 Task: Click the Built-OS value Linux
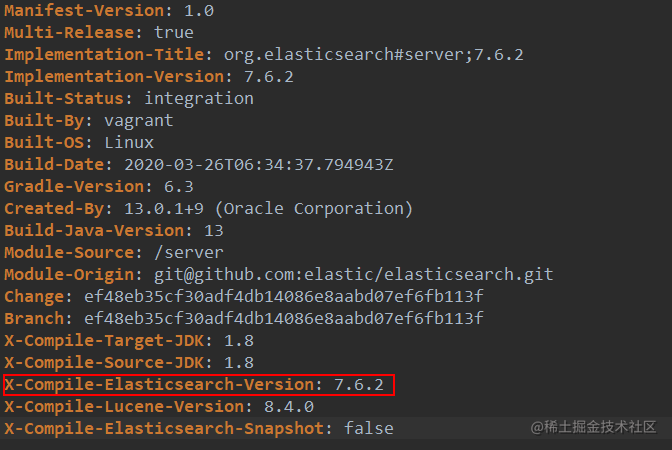pyautogui.click(x=129, y=143)
